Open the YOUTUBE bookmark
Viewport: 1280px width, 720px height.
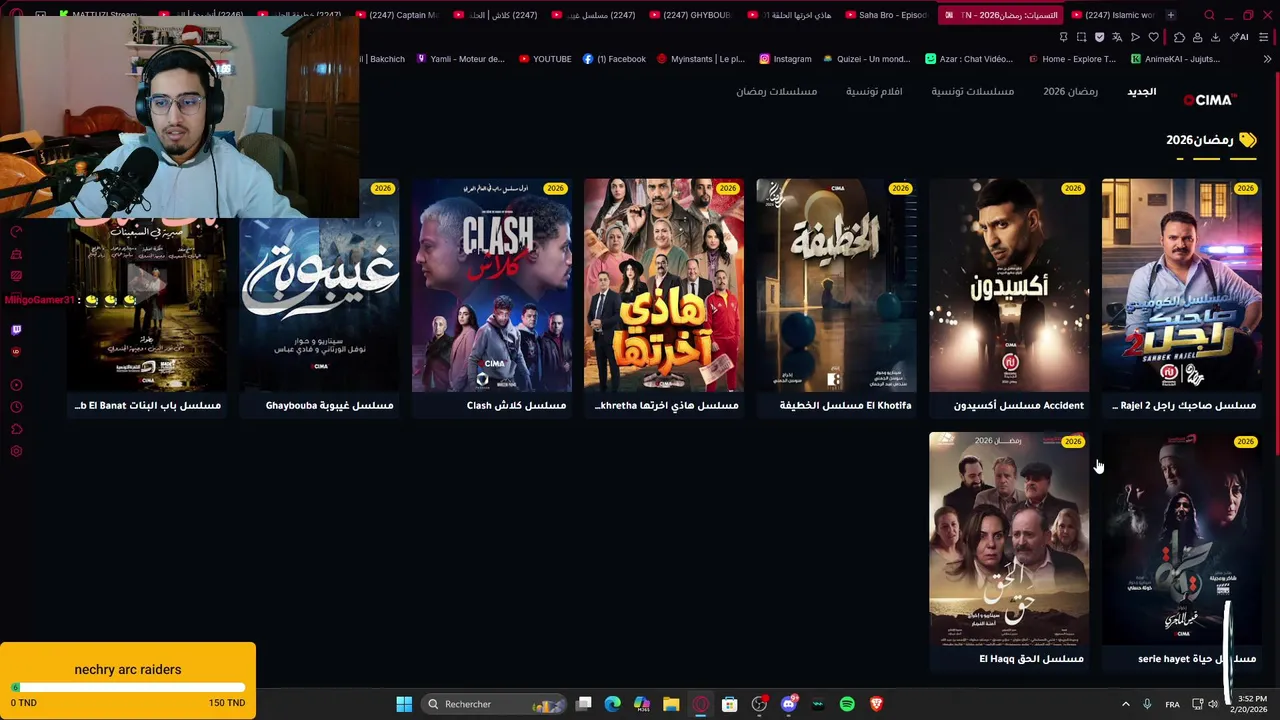pyautogui.click(x=545, y=59)
